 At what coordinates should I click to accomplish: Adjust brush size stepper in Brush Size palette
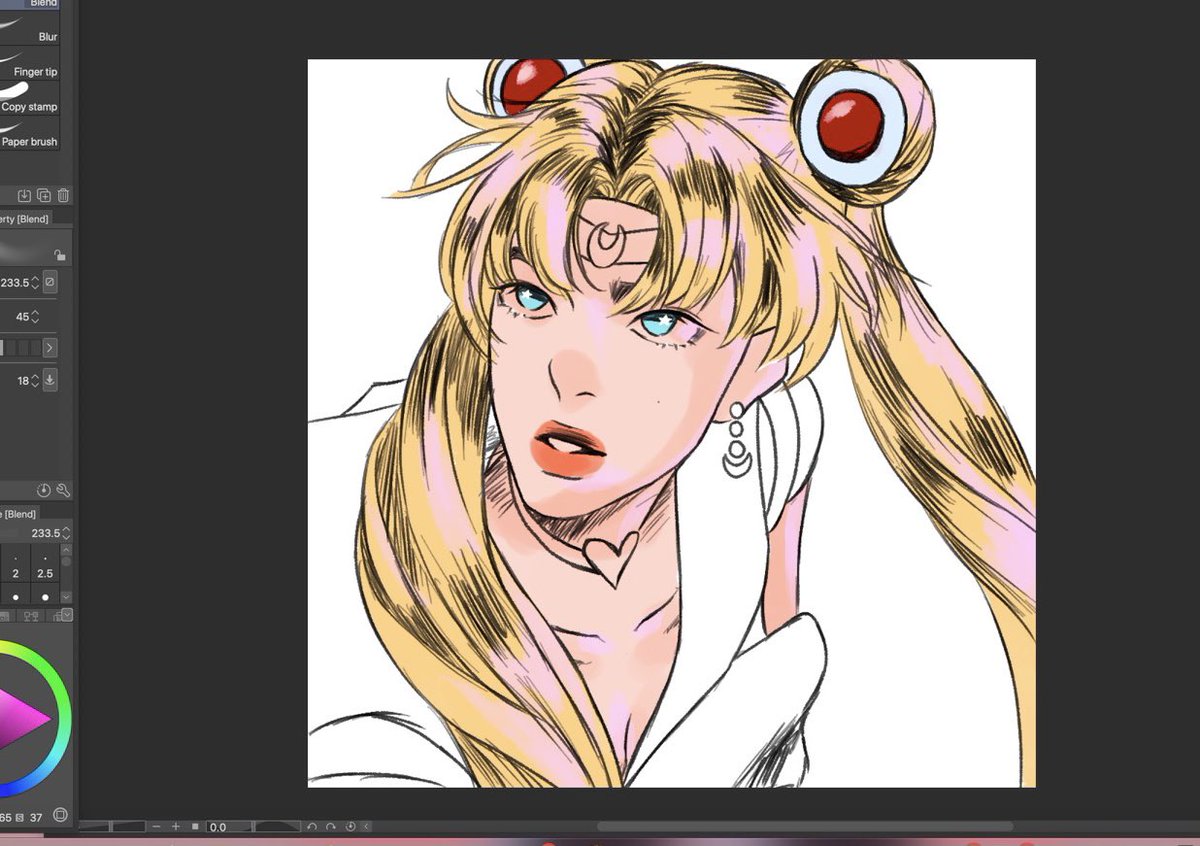(67, 533)
